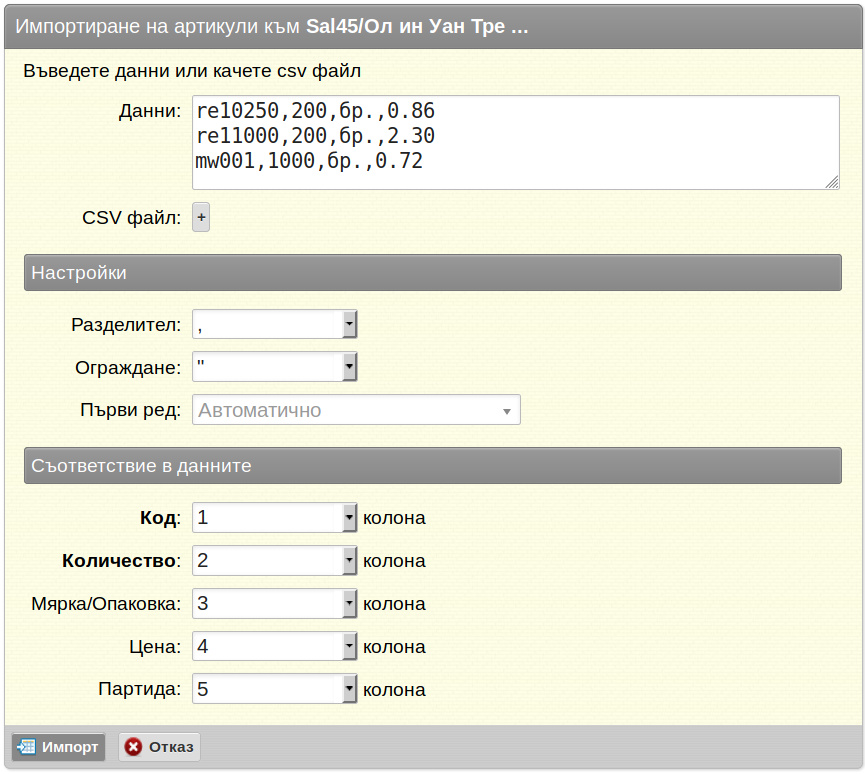Image resolution: width=865 pixels, height=774 pixels.
Task: Open the Код column dropdown arrow
Action: [x=349, y=517]
